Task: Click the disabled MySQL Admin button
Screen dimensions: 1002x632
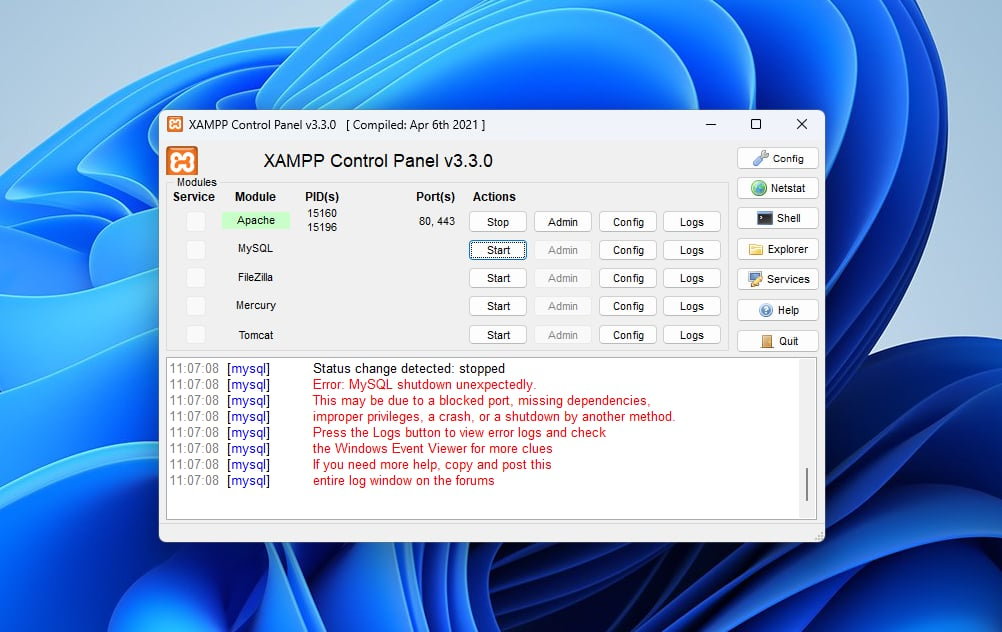Action: 562,250
